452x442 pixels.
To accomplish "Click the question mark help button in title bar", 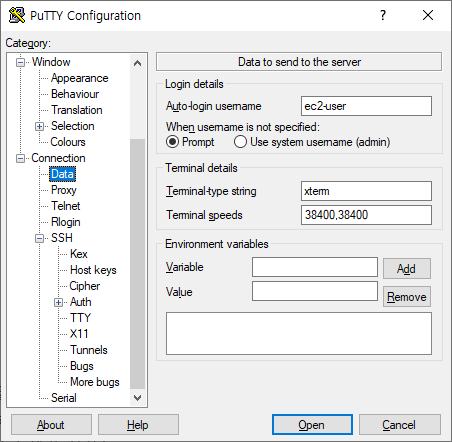I will pyautogui.click(x=383, y=15).
